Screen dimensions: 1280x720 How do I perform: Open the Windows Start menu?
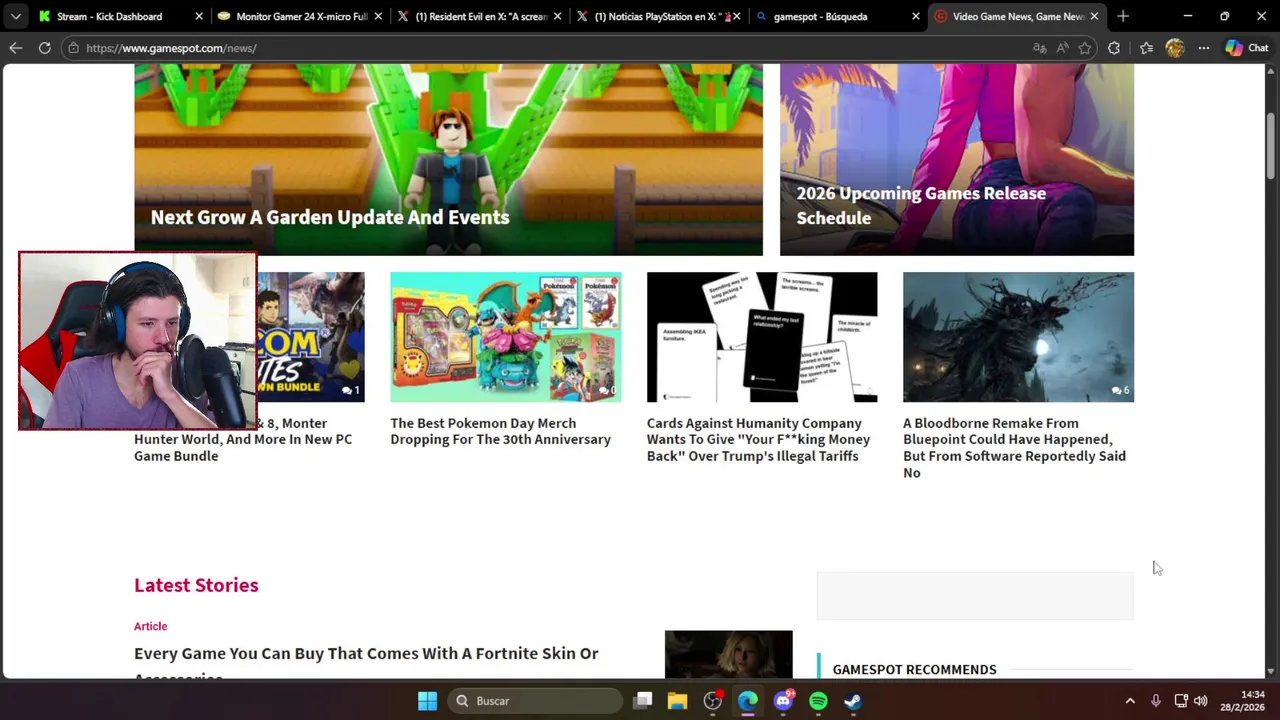coord(427,701)
